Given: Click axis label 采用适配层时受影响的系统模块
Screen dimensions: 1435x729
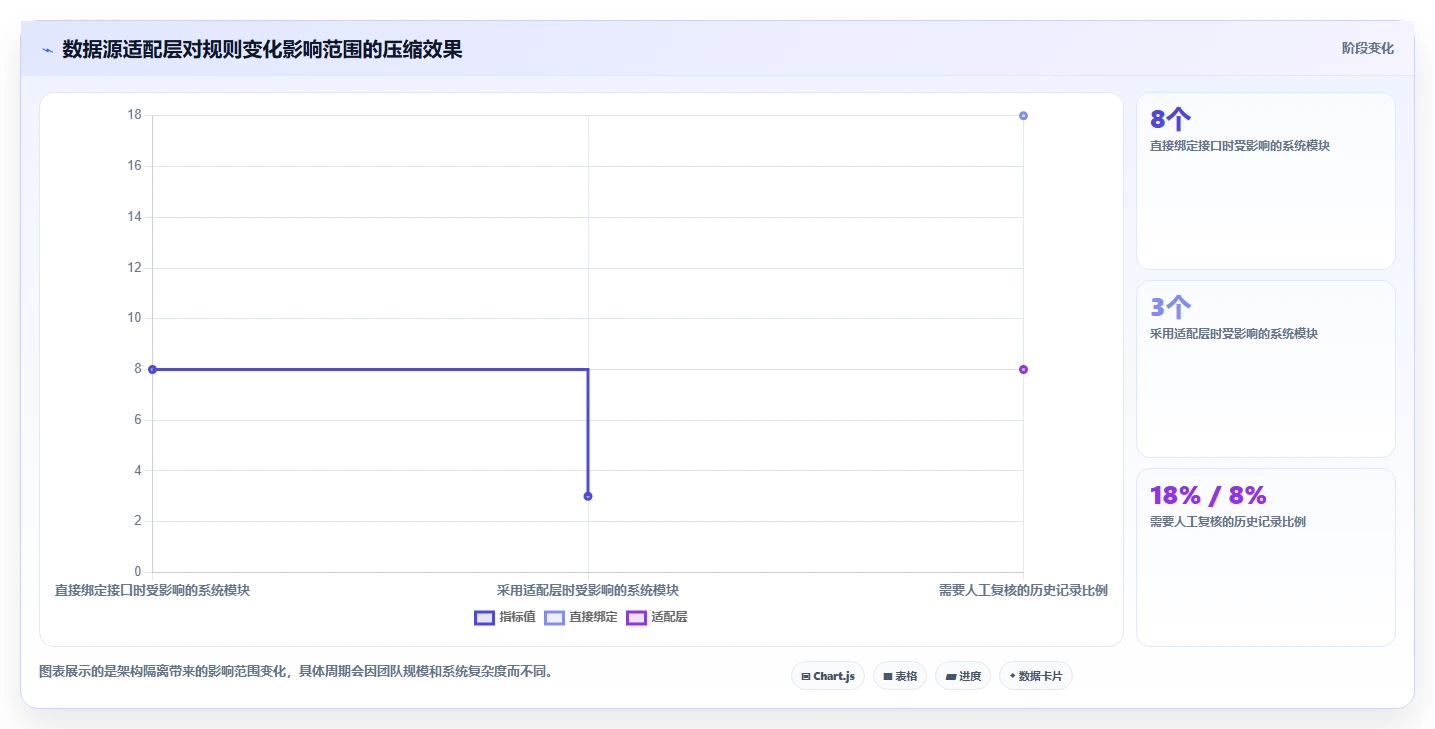Looking at the screenshot, I should 588,590.
